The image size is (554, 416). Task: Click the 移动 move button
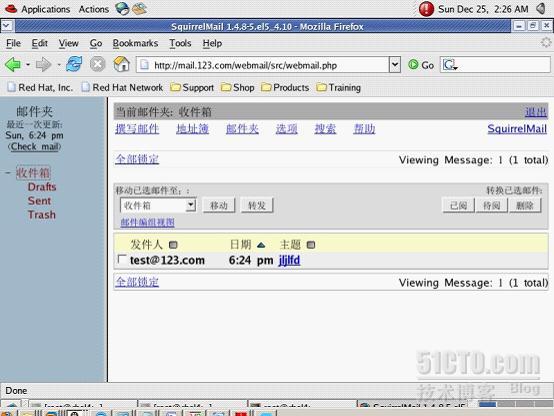click(x=219, y=205)
